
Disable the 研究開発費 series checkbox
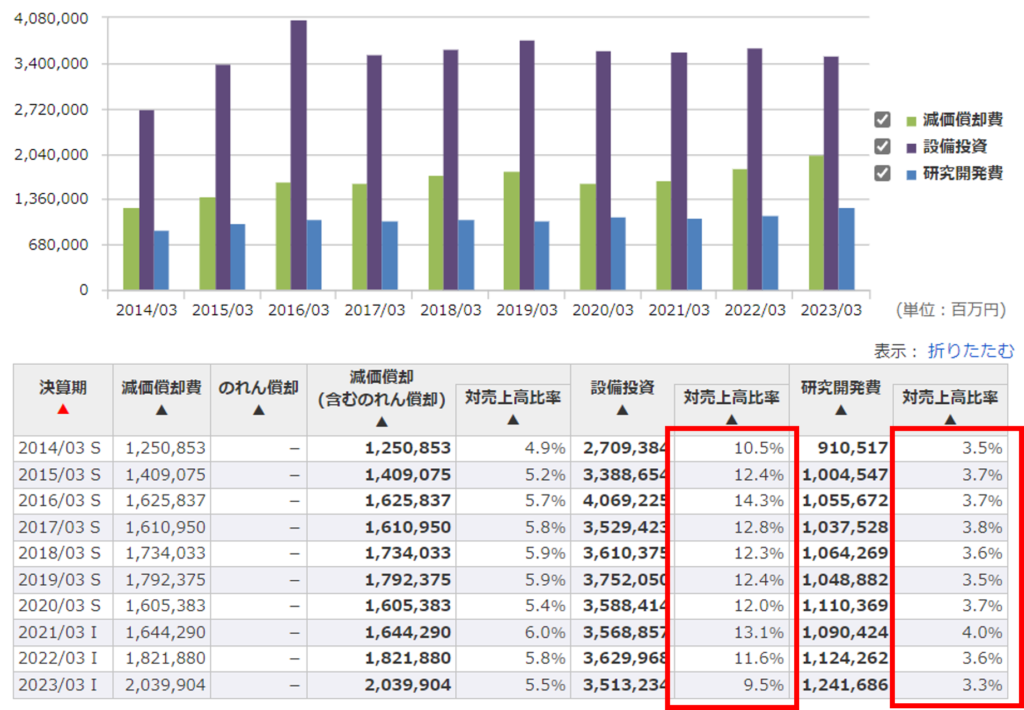(882, 173)
